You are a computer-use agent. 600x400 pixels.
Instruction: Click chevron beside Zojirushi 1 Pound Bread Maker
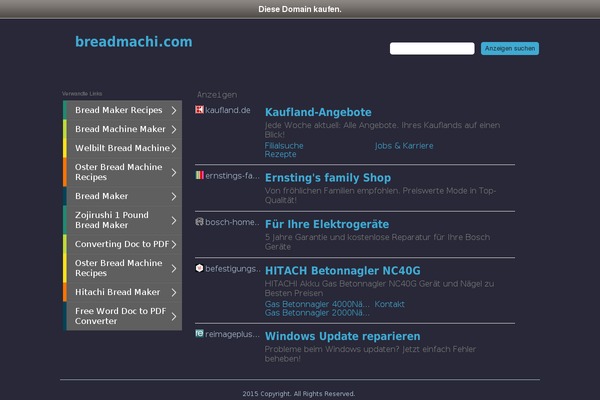pyautogui.click(x=174, y=220)
